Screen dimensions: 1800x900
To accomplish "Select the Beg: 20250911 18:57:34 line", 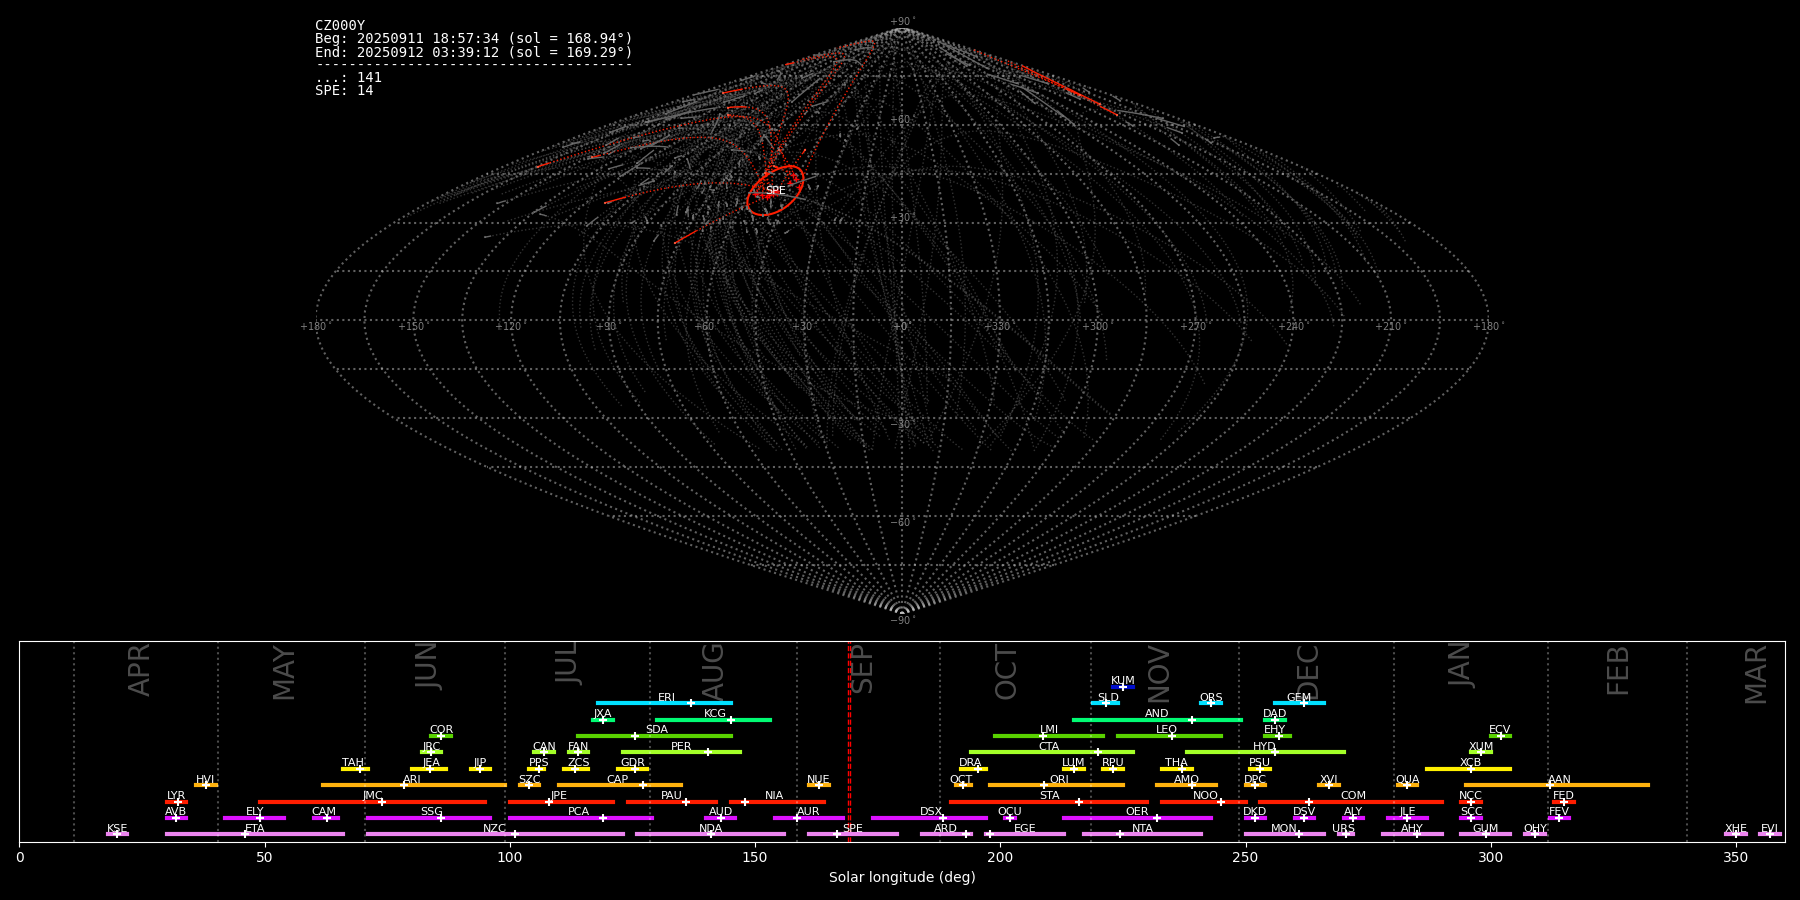I will [x=474, y=39].
